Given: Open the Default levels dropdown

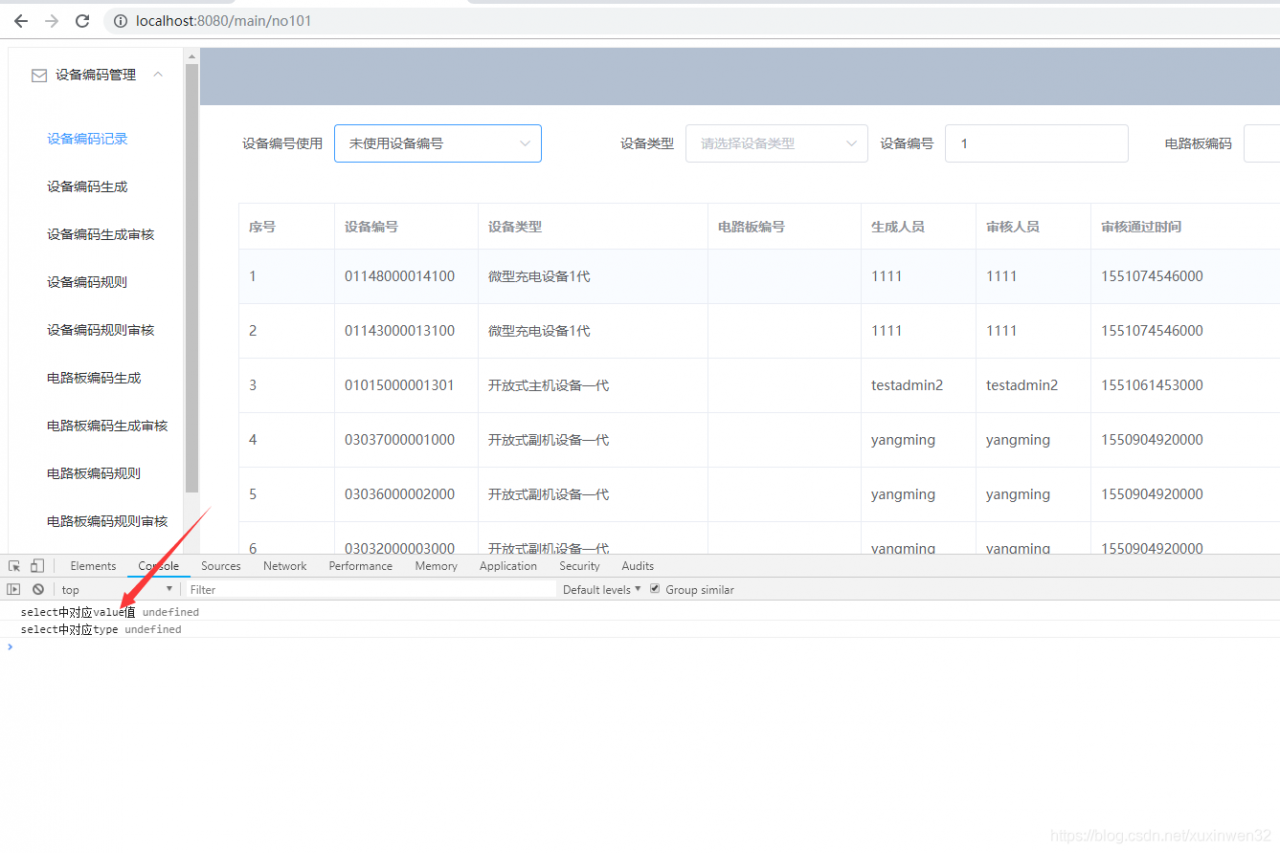Looking at the screenshot, I should [x=602, y=590].
